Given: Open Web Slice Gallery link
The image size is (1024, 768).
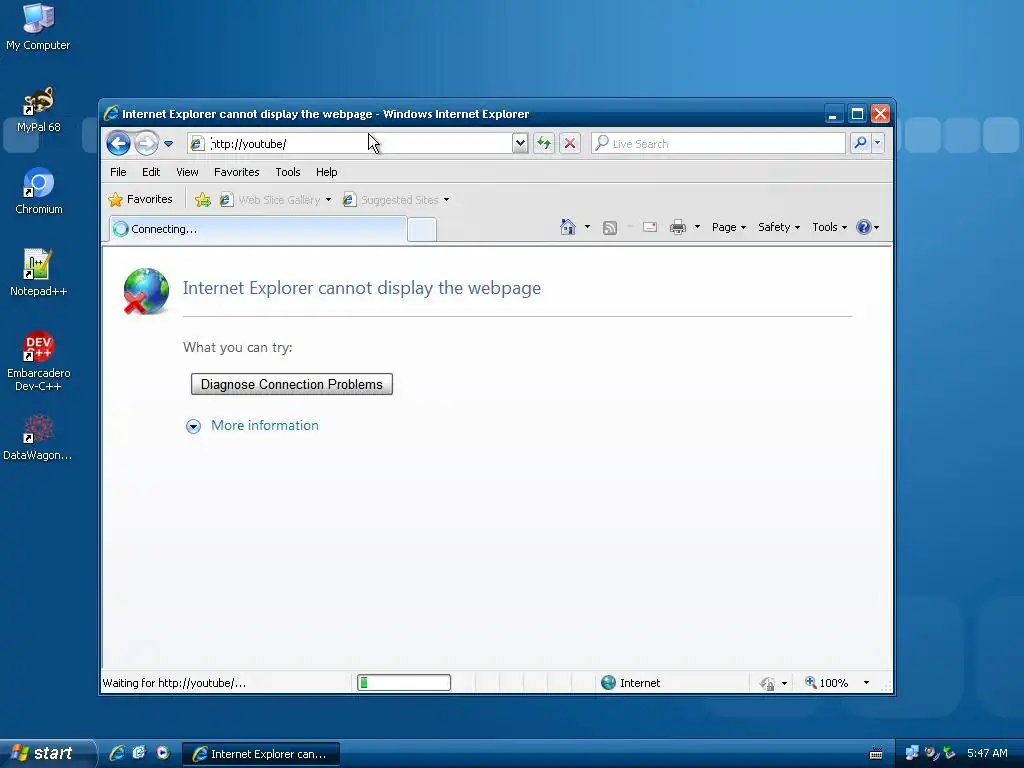Looking at the screenshot, I should click(x=272, y=200).
